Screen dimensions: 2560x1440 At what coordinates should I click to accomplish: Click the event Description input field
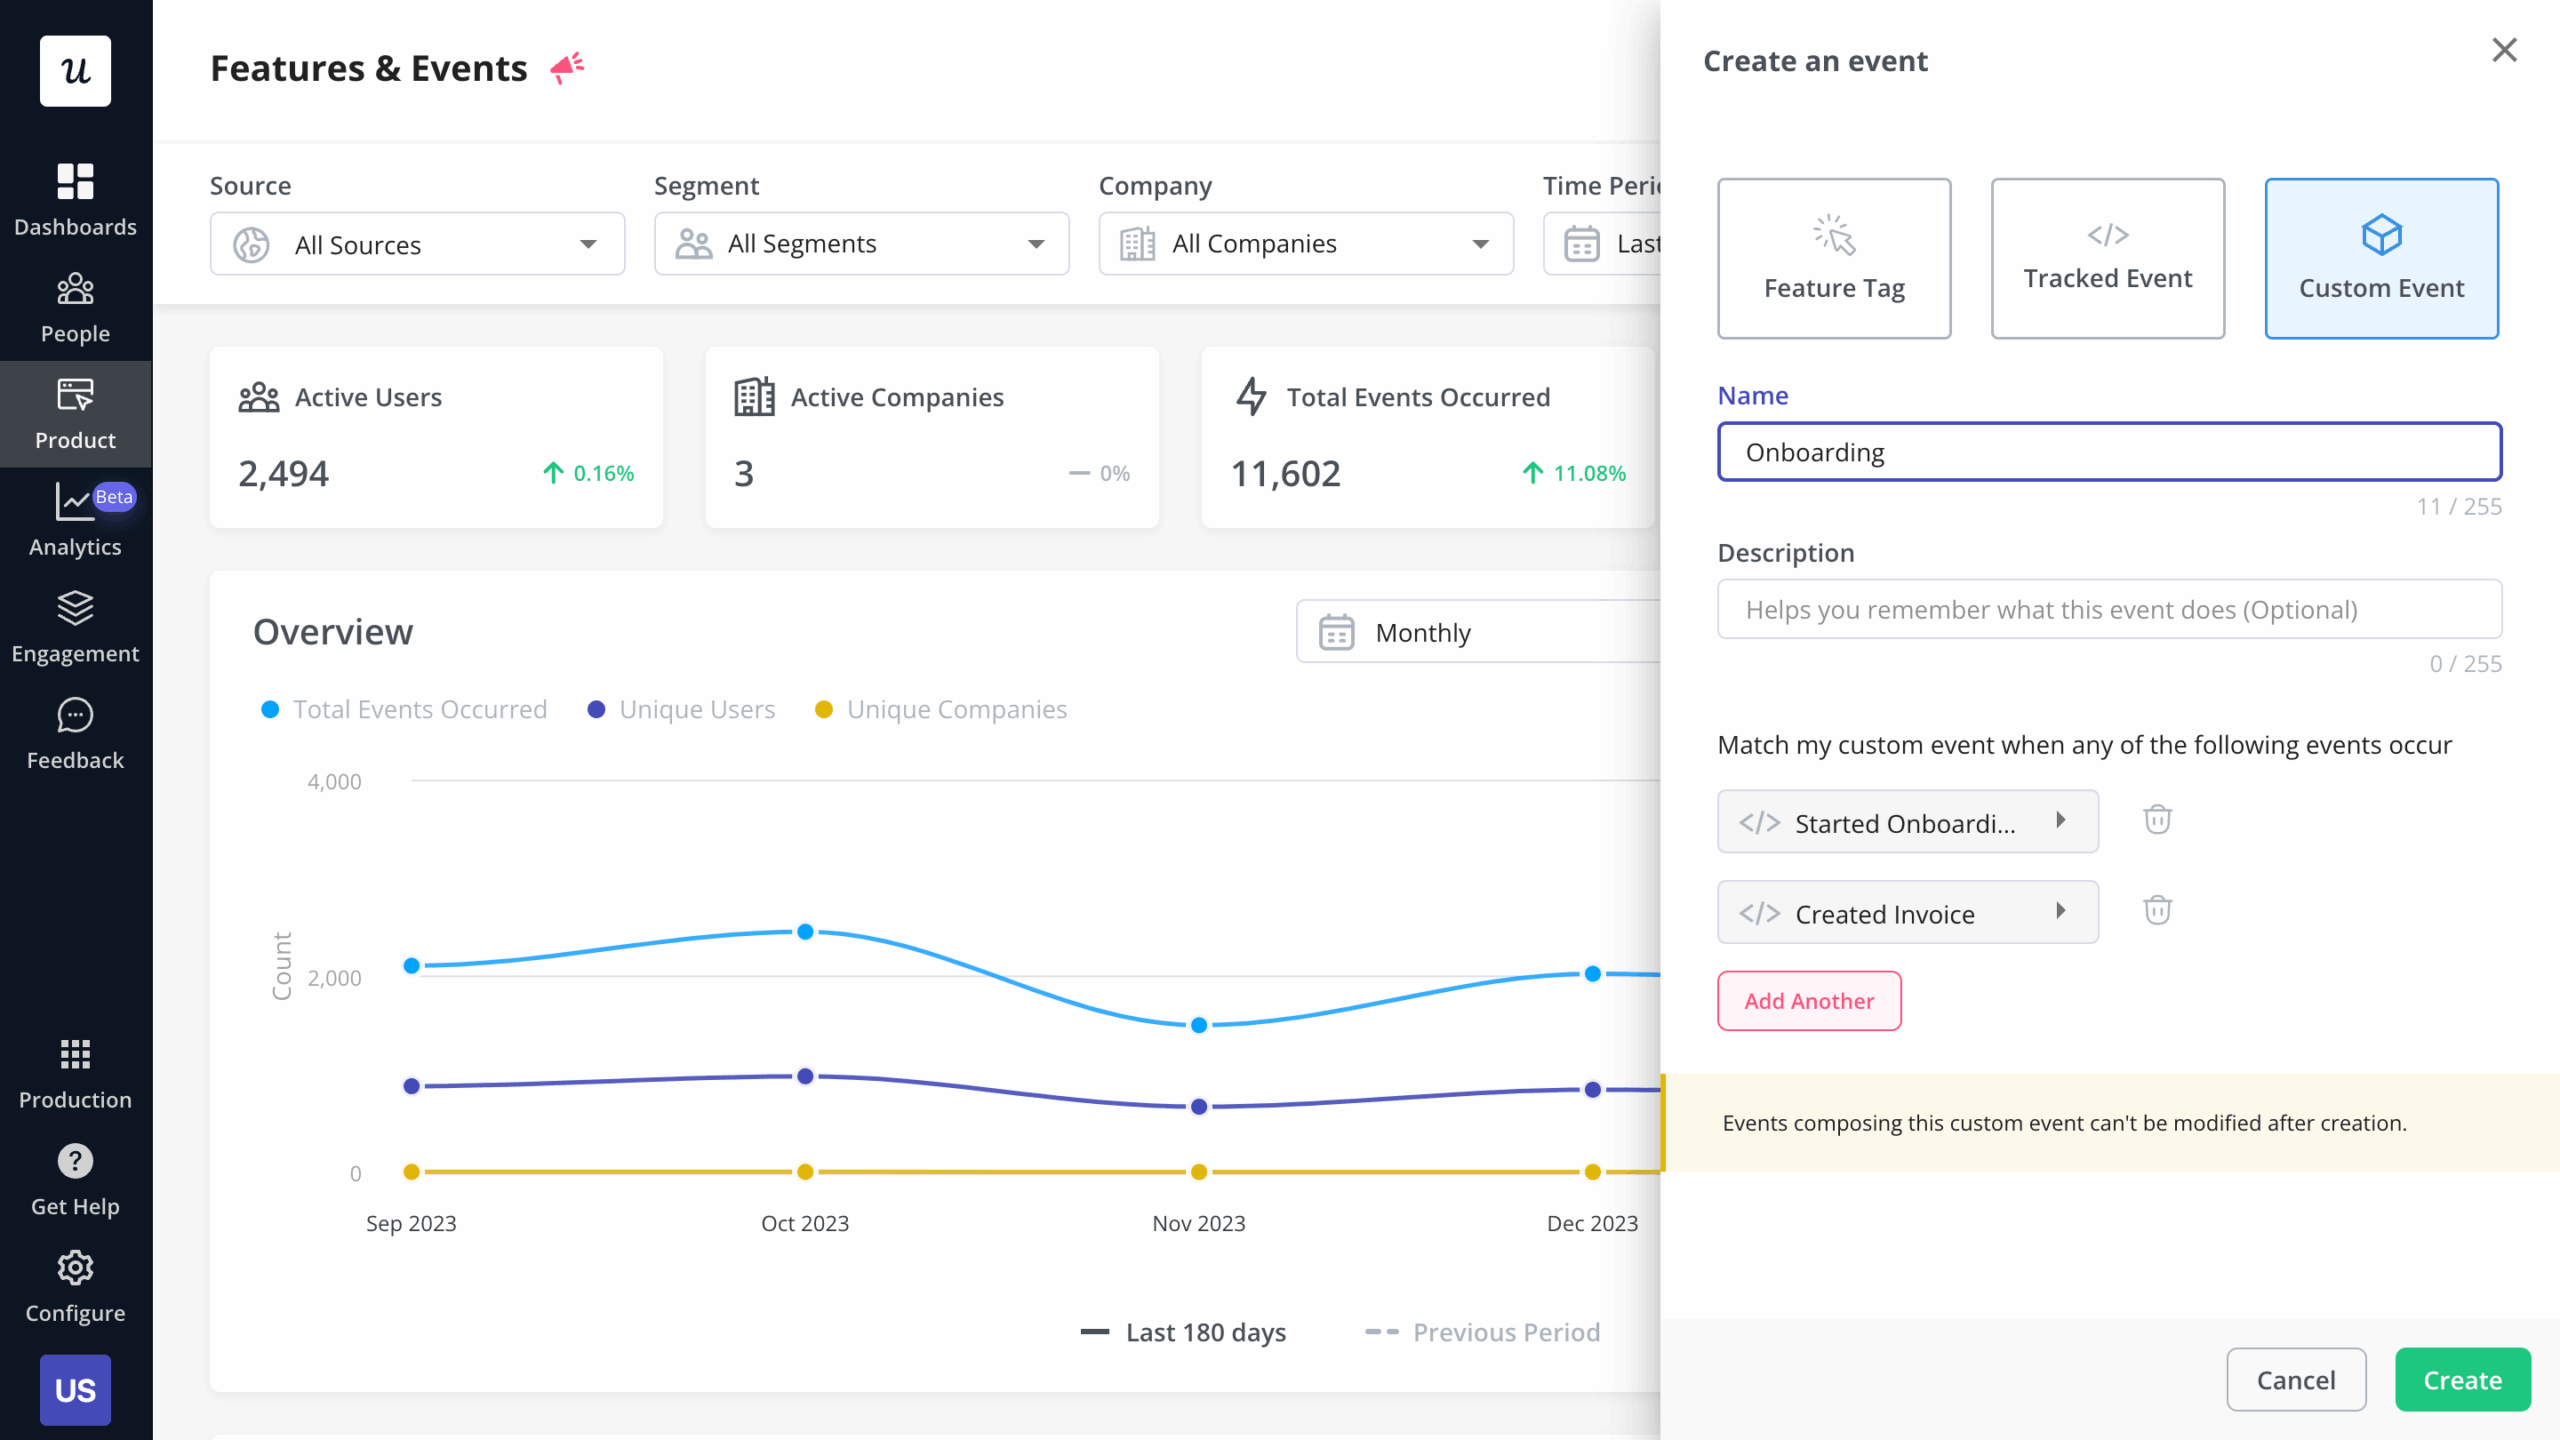tap(2108, 609)
